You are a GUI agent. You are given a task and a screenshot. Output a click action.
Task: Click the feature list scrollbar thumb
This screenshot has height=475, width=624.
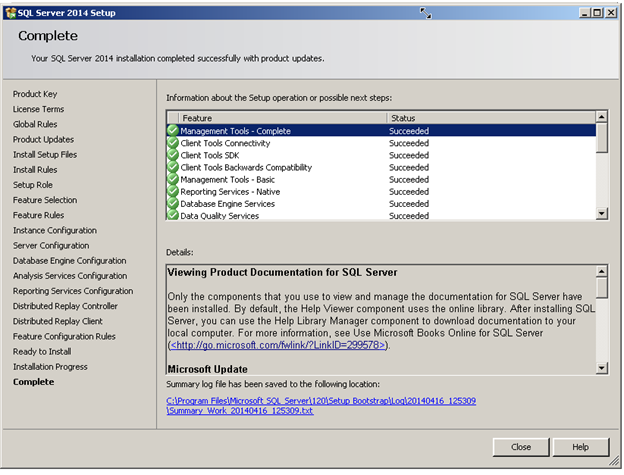tap(601, 138)
